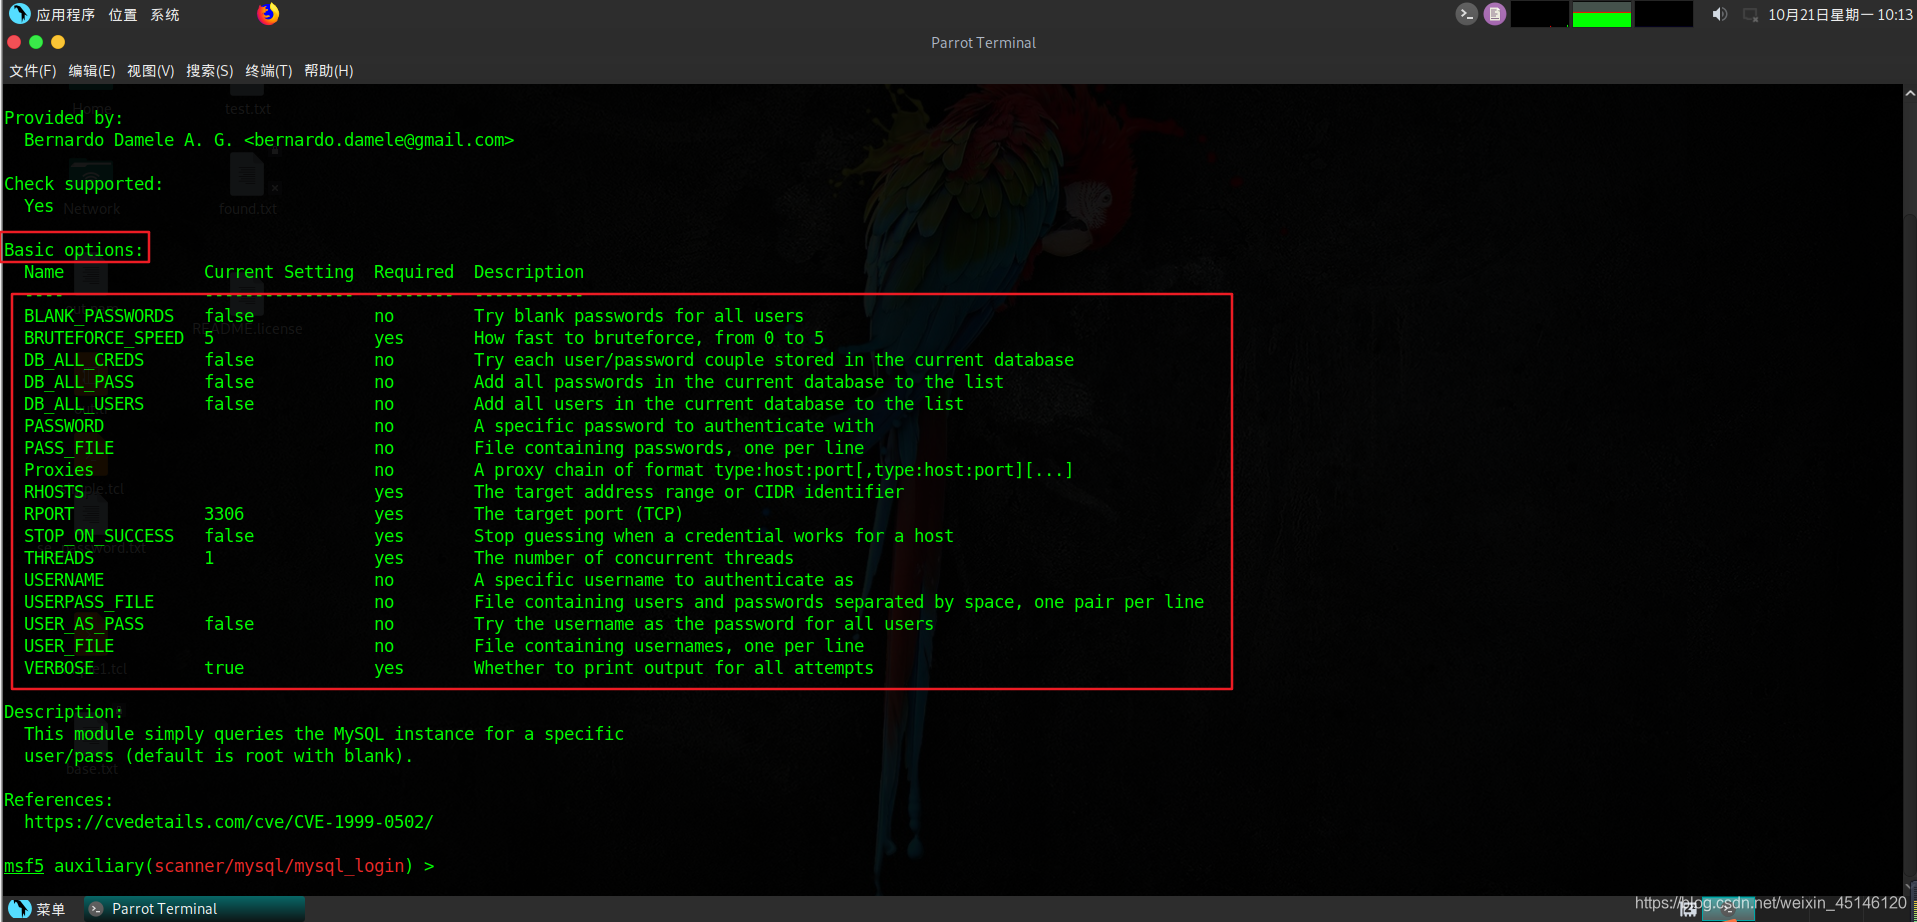Open the date and time clock
The width and height of the screenshot is (1917, 922).
point(1840,15)
